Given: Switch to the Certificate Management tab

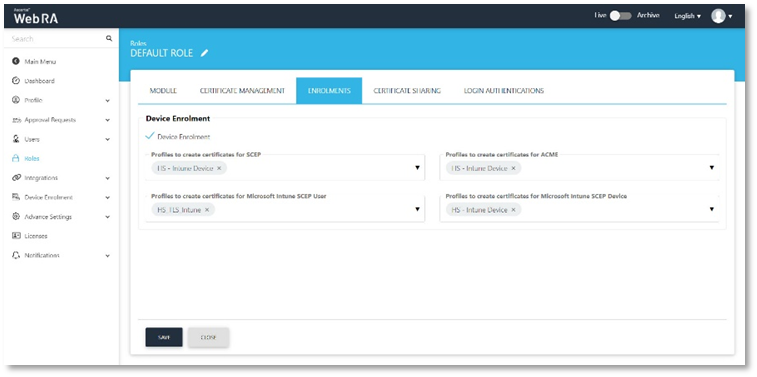Looking at the screenshot, I should (242, 91).
